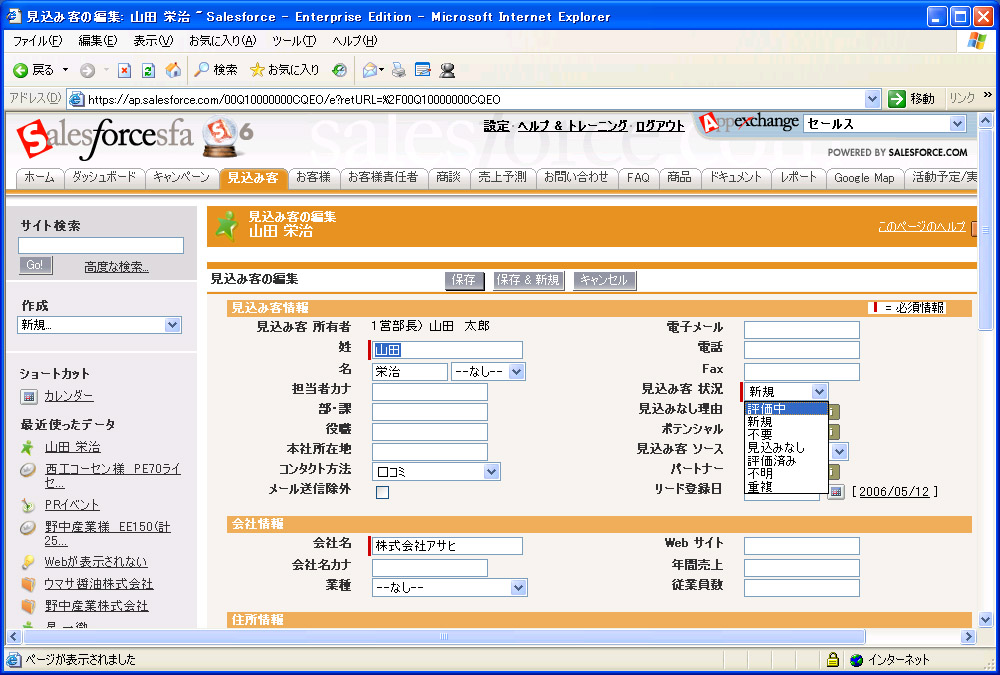Open the このページのヘルプ link
This screenshot has height=675, width=1000.
(x=922, y=226)
